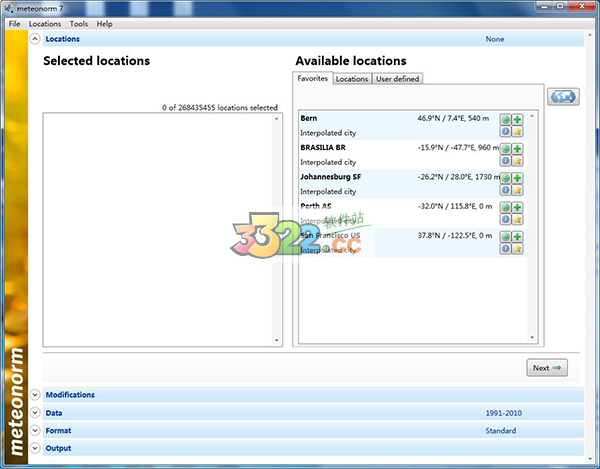Click the Standard format value

pos(501,431)
